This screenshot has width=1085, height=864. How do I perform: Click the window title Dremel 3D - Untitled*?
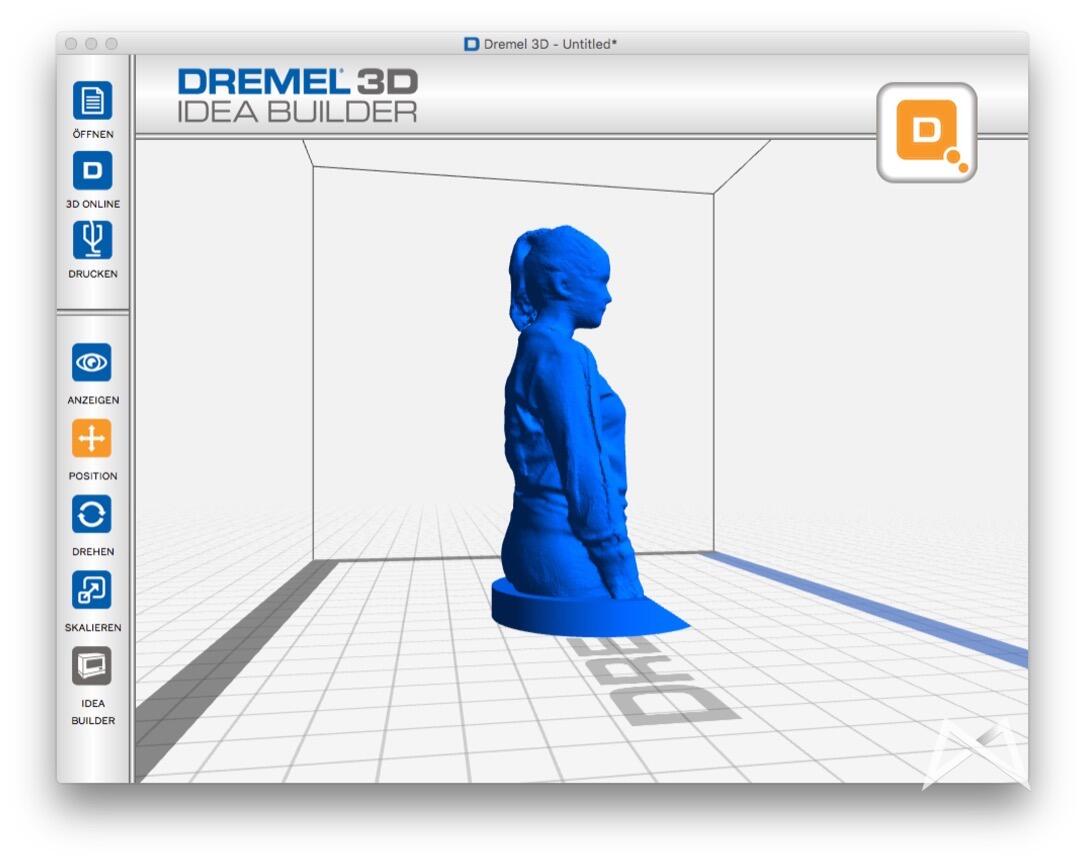coord(550,44)
